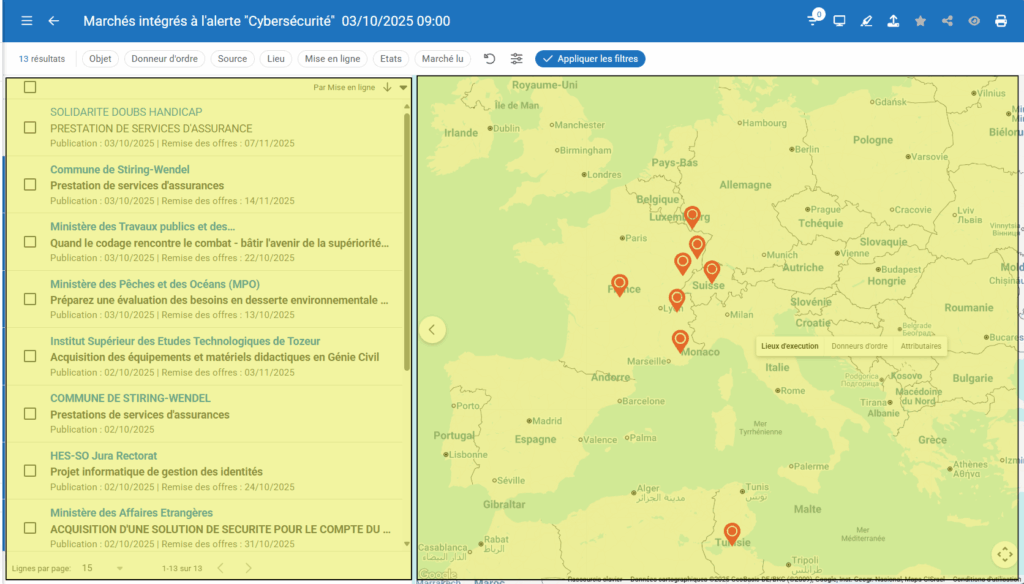Switch map to 'Donneurs d'ordre' tab

coord(859,346)
